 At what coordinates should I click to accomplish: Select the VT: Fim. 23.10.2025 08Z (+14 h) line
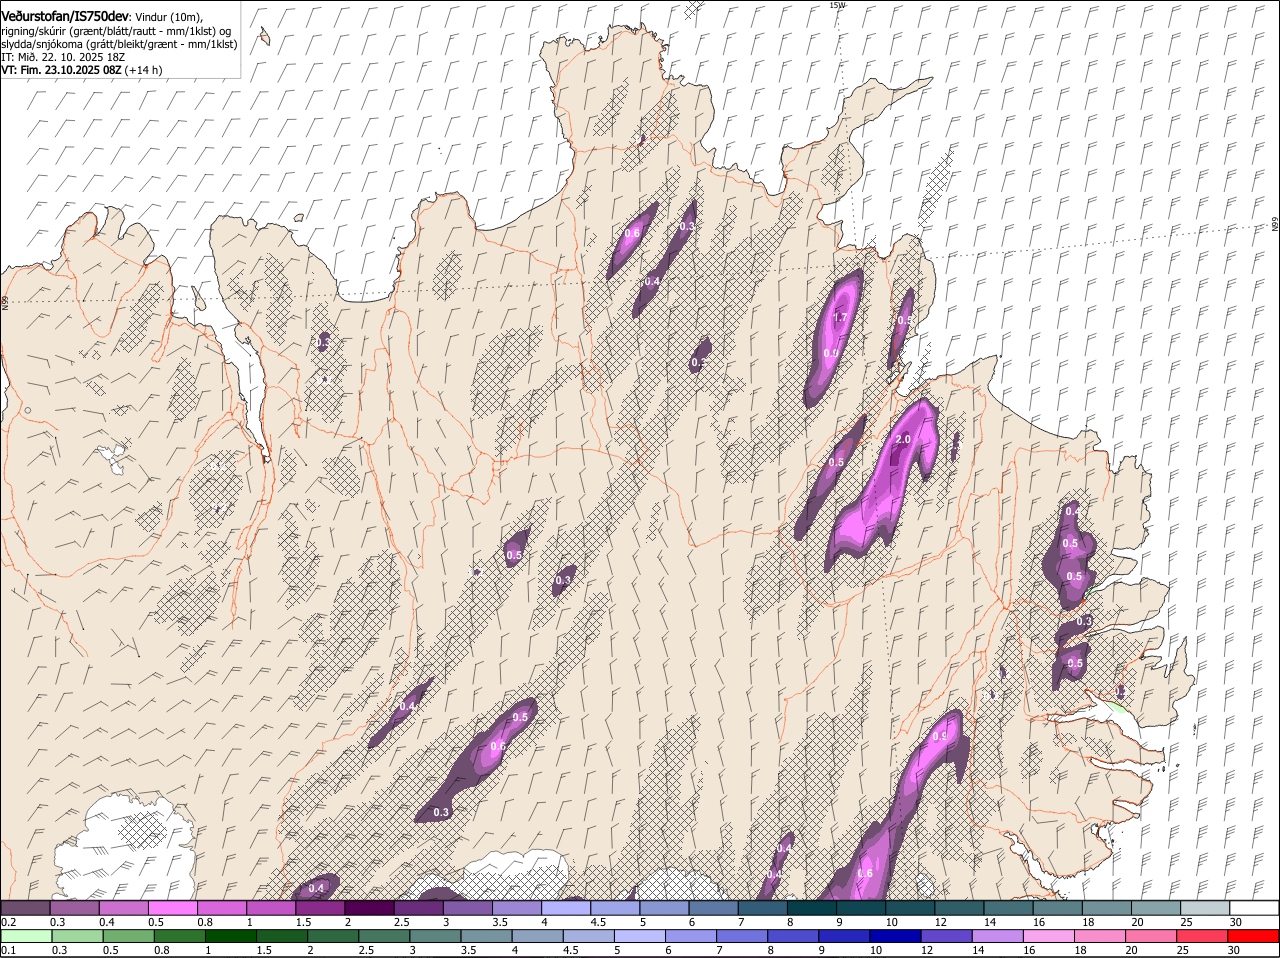(82, 70)
